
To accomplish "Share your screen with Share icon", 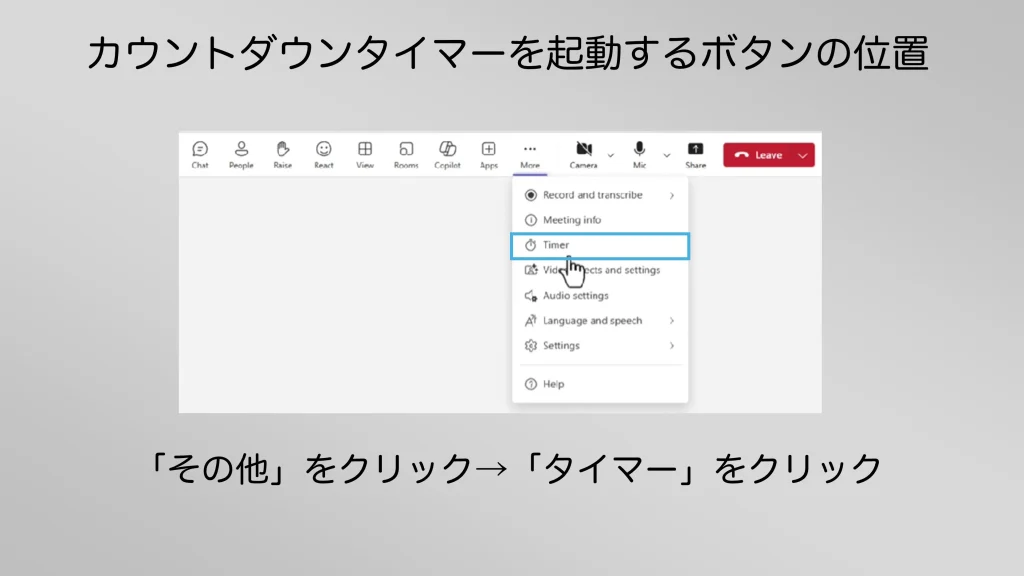I will coord(695,153).
